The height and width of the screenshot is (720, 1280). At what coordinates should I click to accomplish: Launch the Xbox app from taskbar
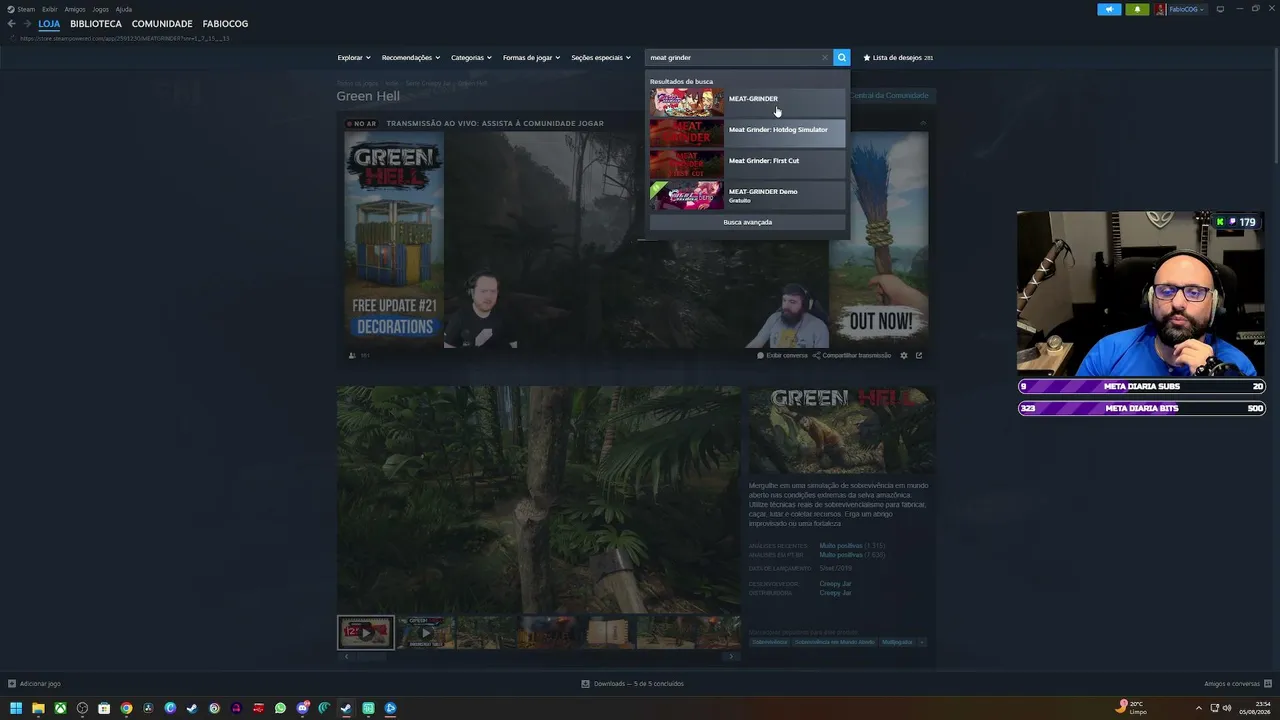point(60,708)
